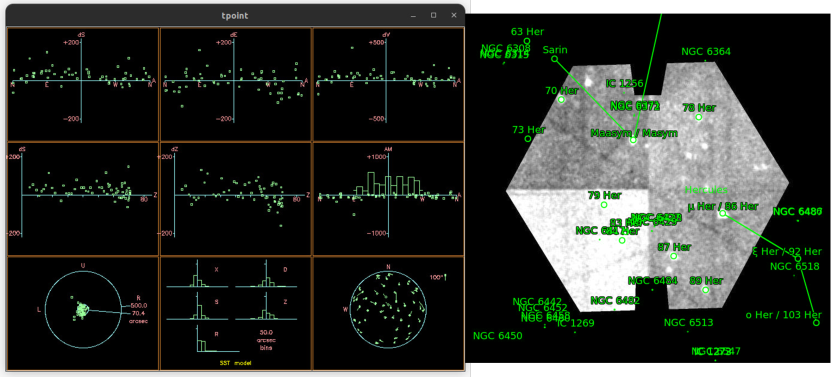Maximize the tpoint window
831x377 pixels.
[434, 15]
